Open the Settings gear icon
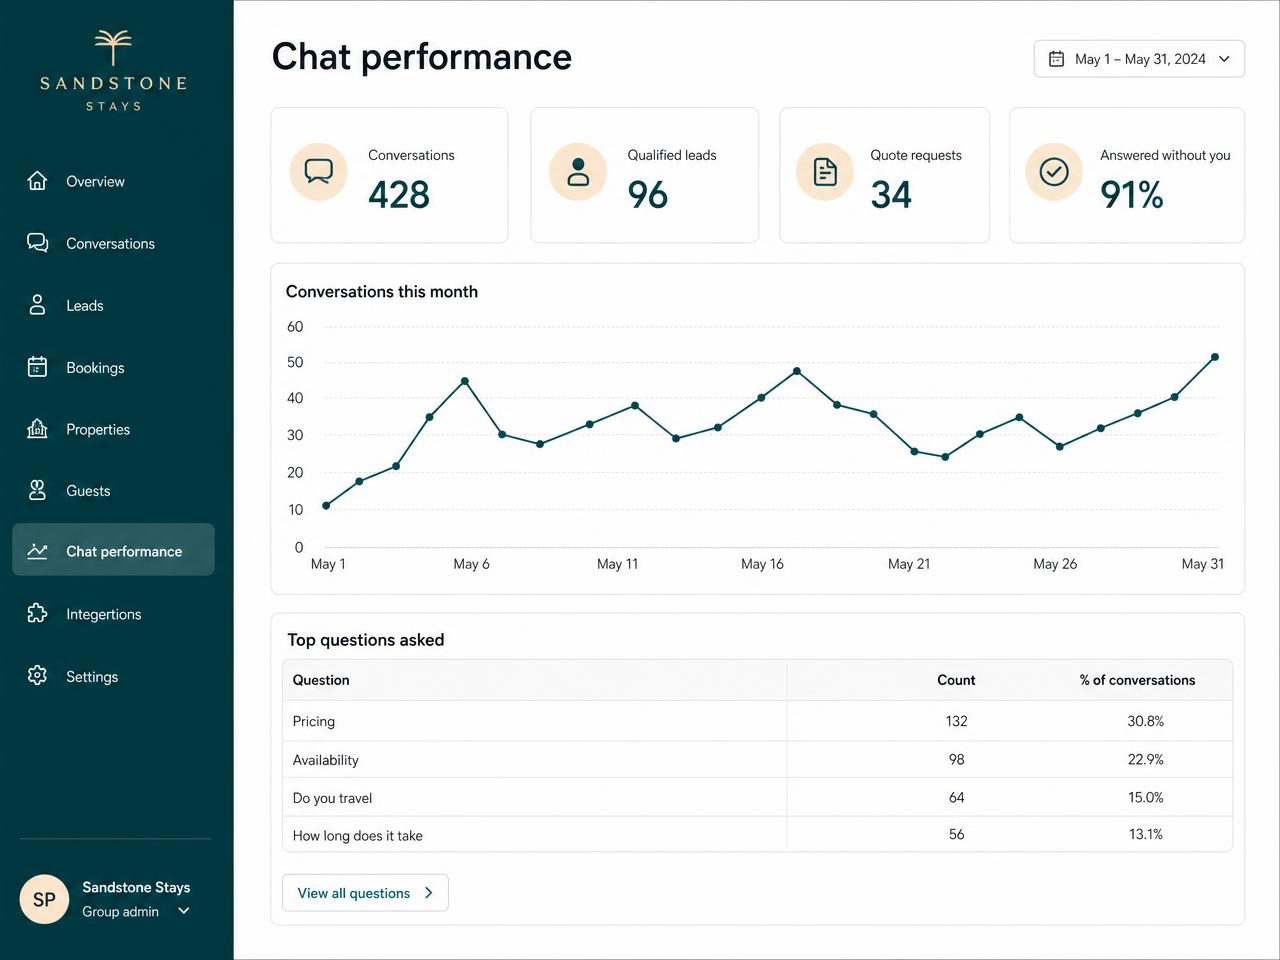Viewport: 1280px width, 960px height. [37, 675]
